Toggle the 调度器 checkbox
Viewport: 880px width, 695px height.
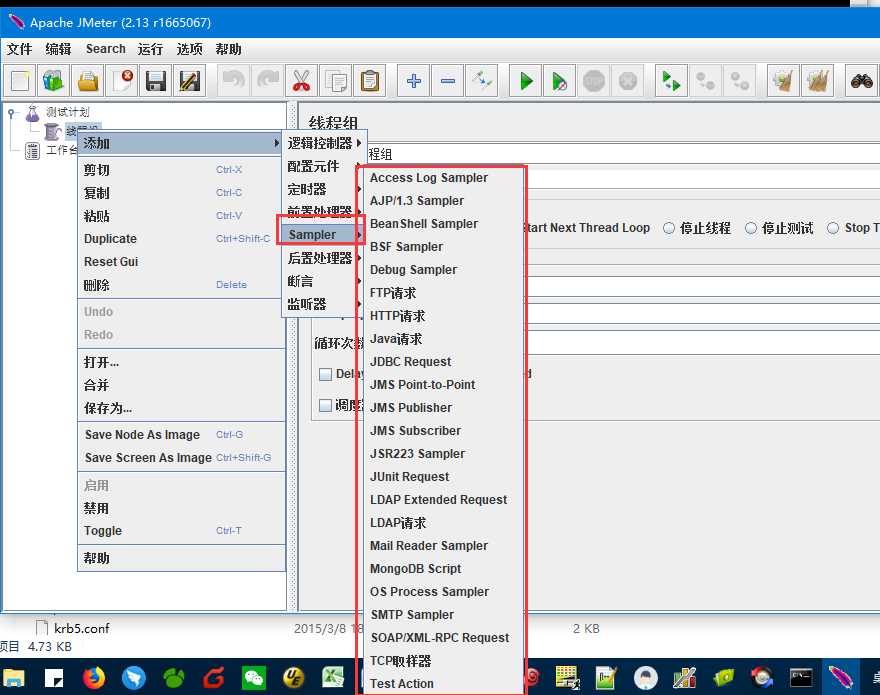pyautogui.click(x=326, y=405)
